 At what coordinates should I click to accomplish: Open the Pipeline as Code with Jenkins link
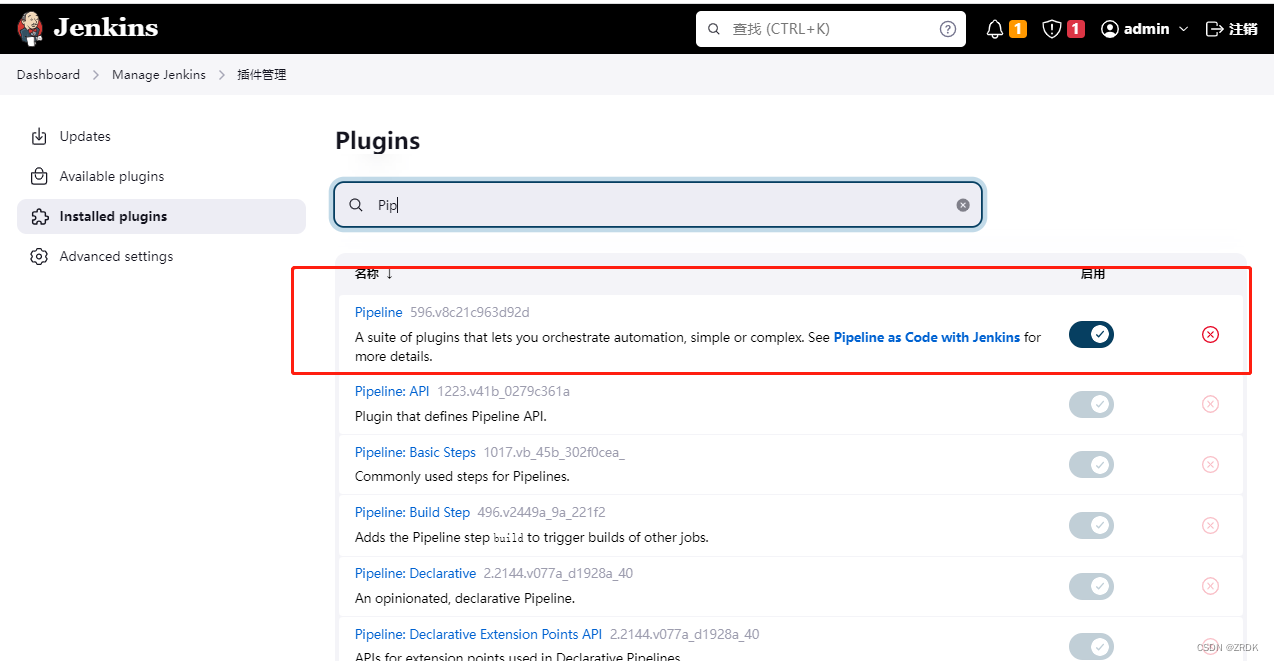pos(927,337)
